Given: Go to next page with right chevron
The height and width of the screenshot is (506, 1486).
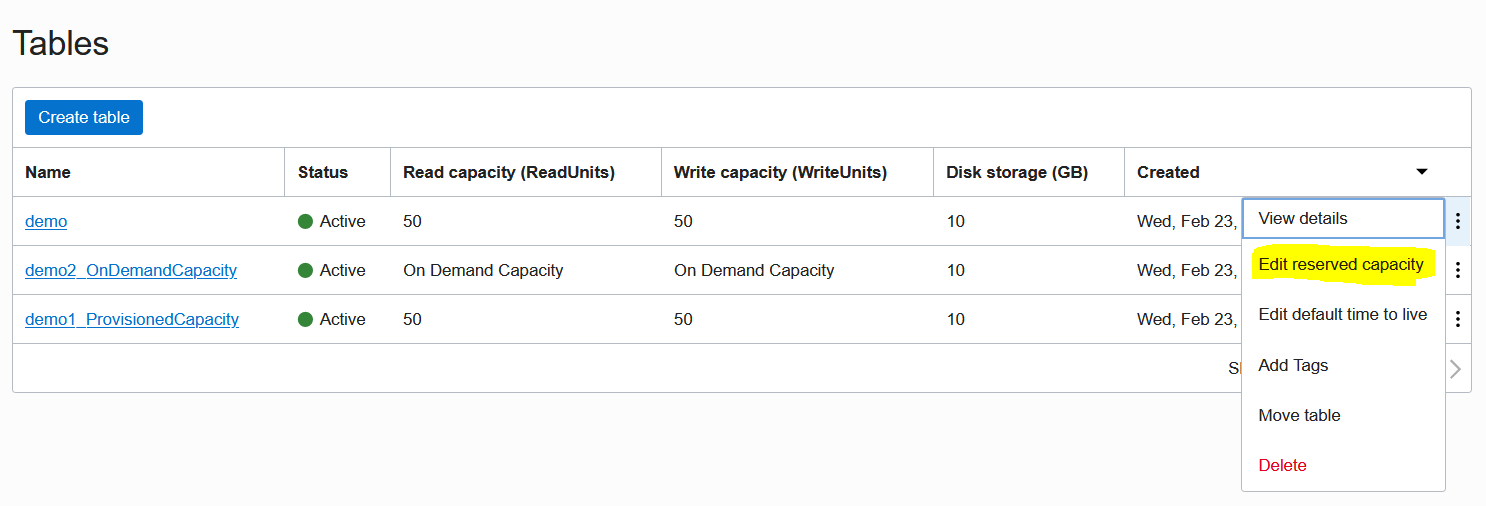Looking at the screenshot, I should 1455,369.
